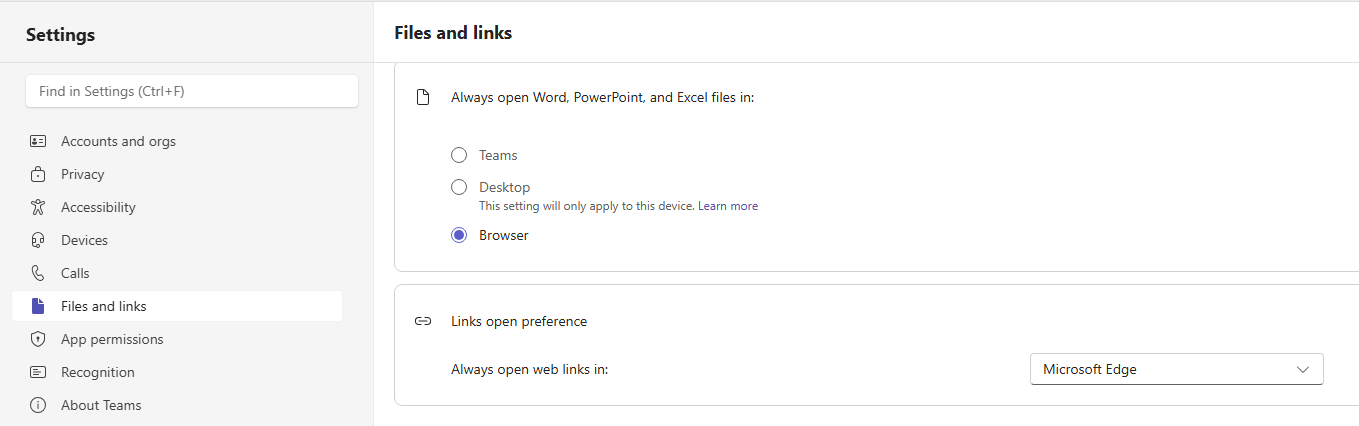
Task: Open the Learn more link
Action: (728, 206)
